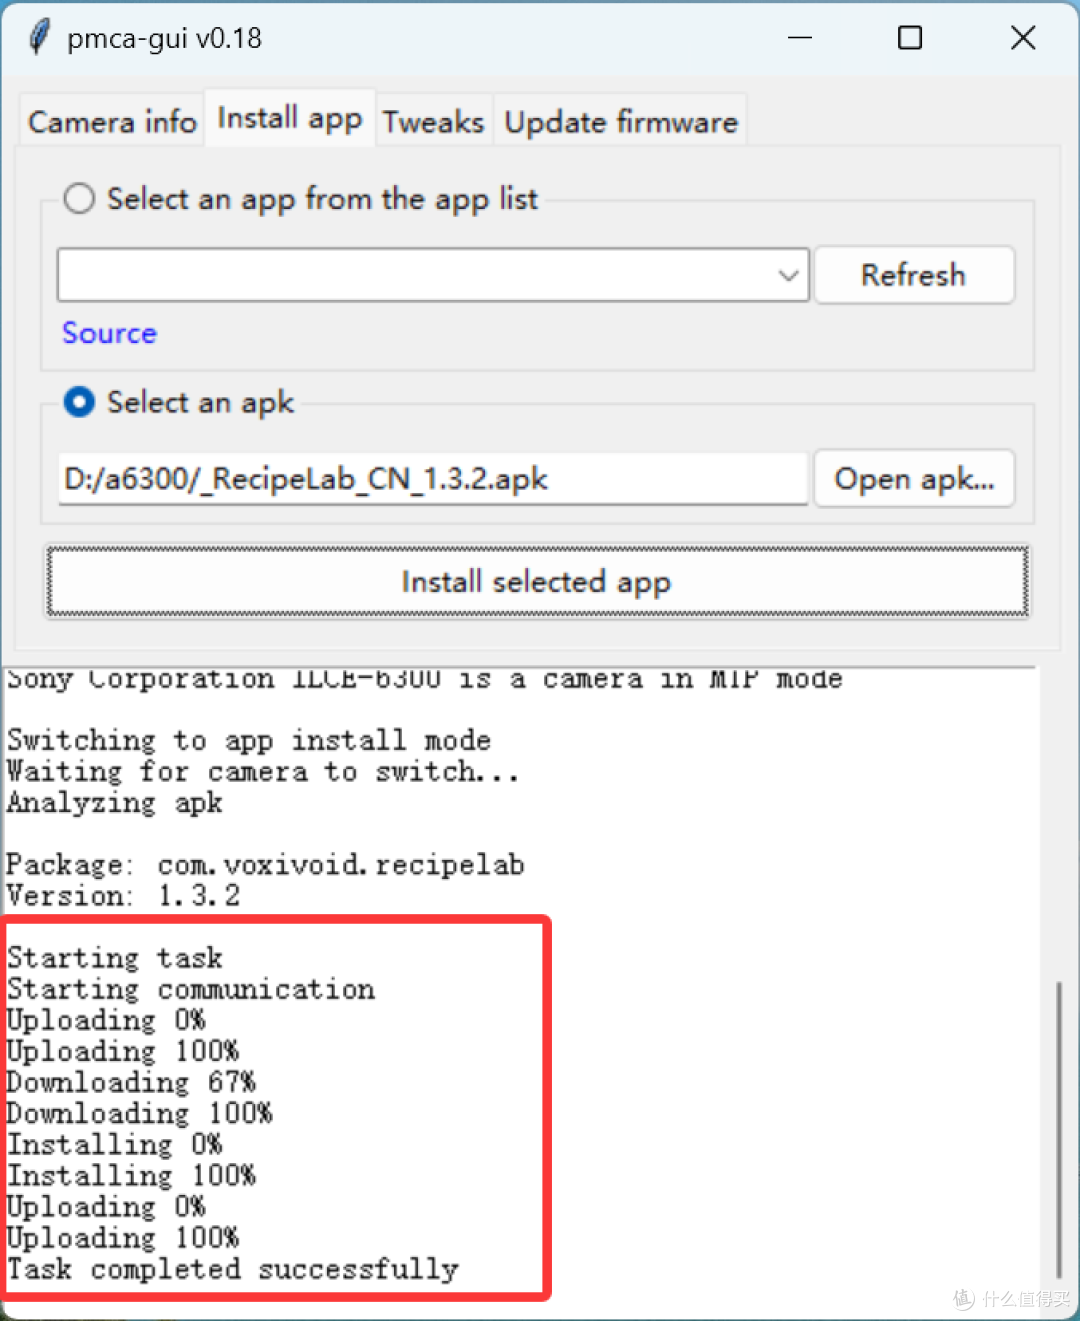Click the pmca-gui feather app icon
1080x1321 pixels.
click(39, 38)
